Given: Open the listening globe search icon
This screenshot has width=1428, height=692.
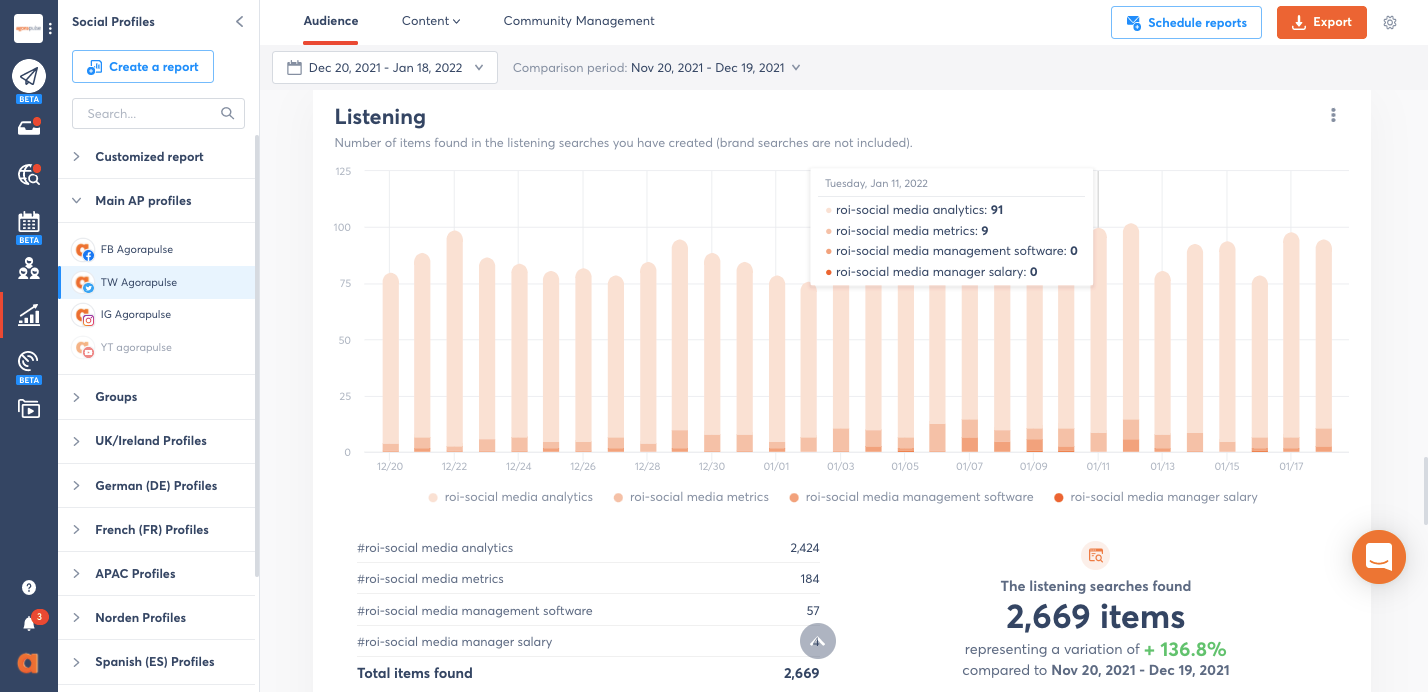Looking at the screenshot, I should tap(29, 175).
